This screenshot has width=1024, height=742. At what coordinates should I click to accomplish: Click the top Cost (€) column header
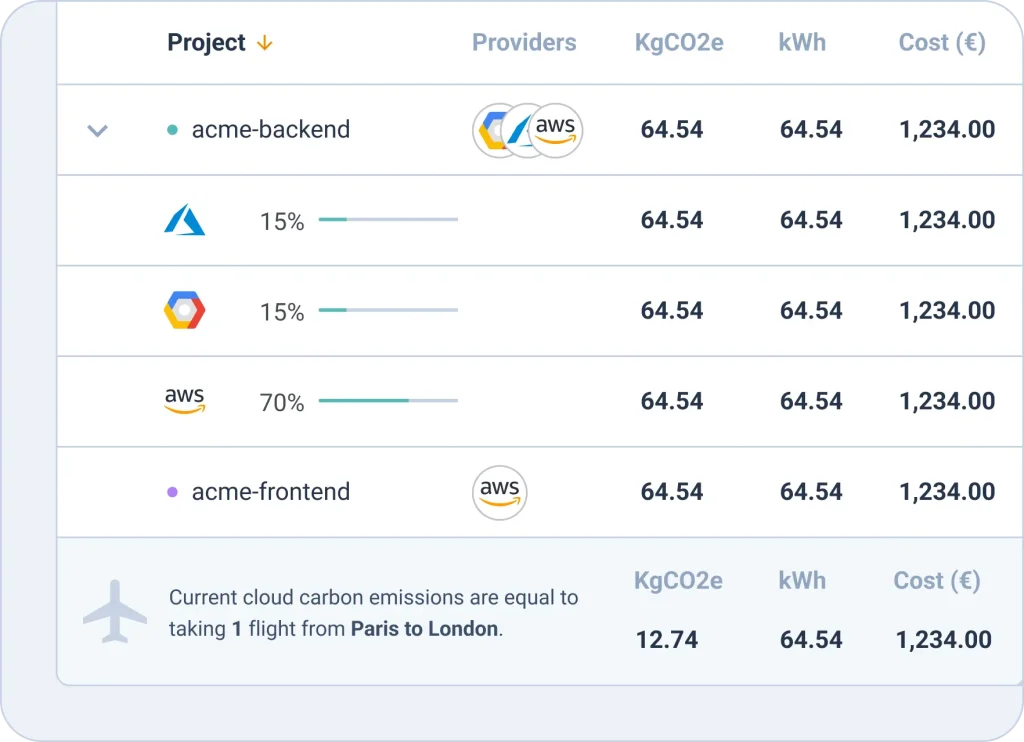942,42
